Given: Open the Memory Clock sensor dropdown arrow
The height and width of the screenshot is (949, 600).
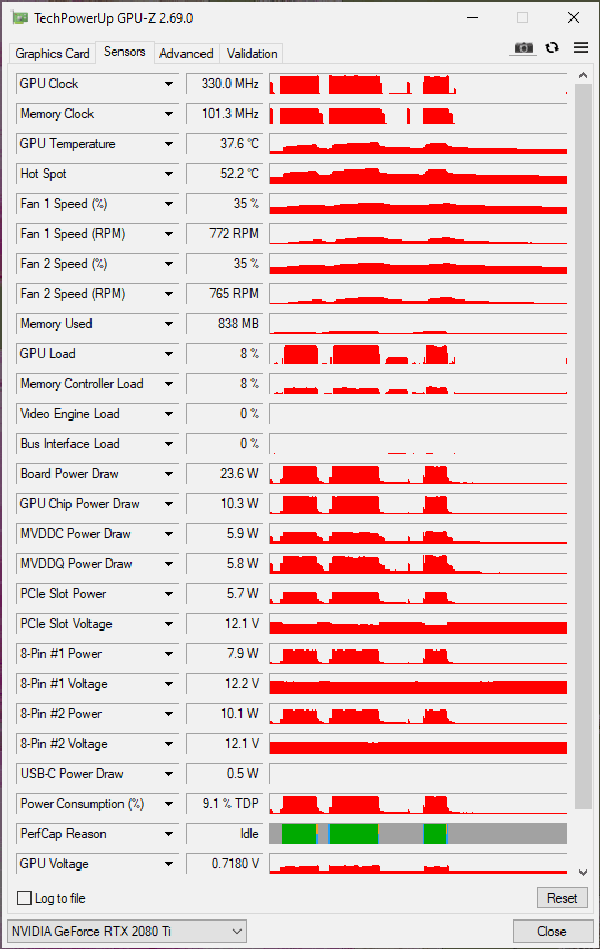Looking at the screenshot, I should pyautogui.click(x=169, y=114).
